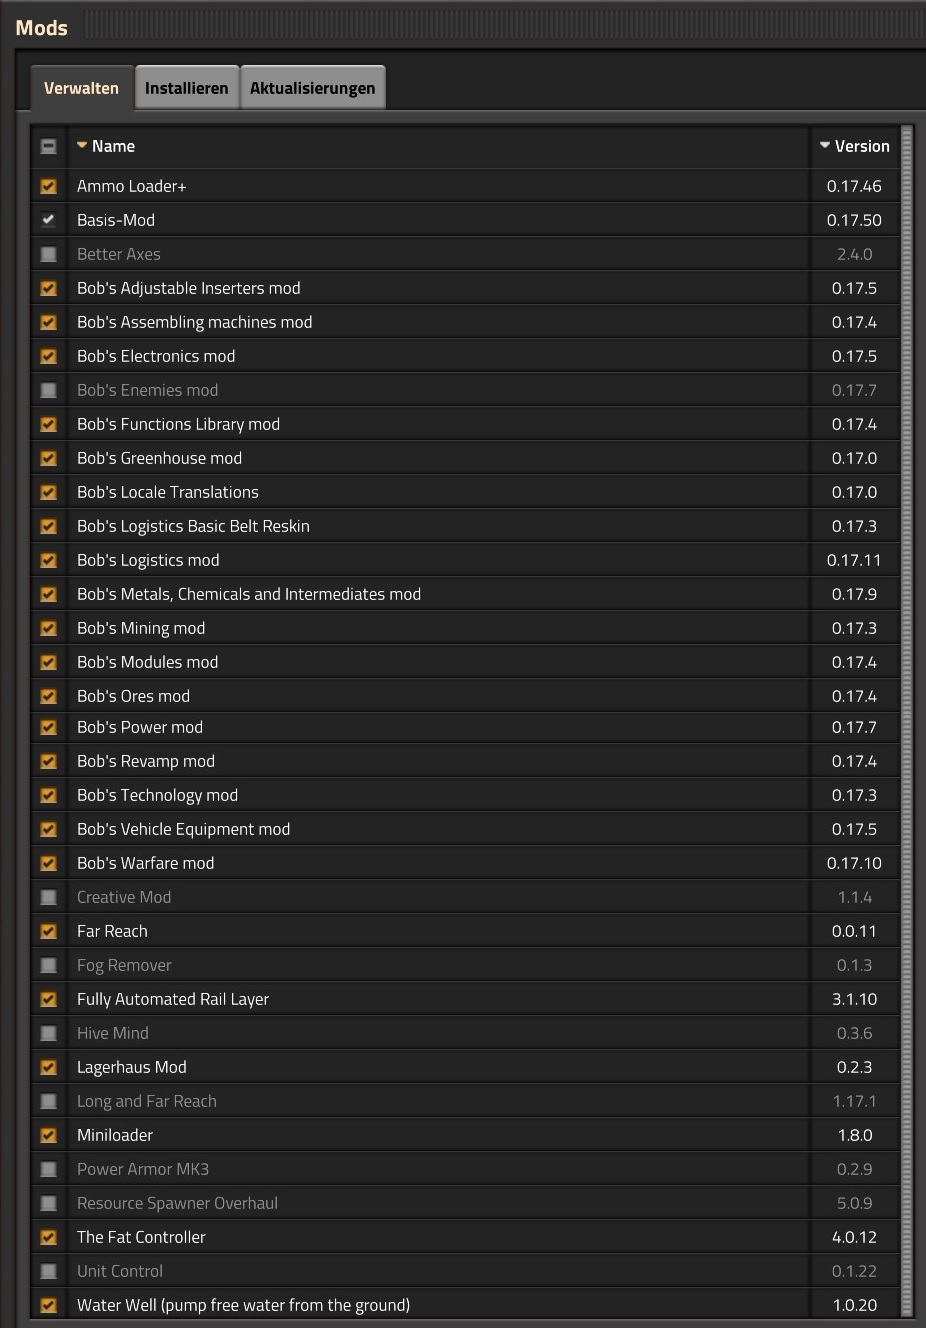Enable the Hive Mind mod checkbox

(x=48, y=1033)
